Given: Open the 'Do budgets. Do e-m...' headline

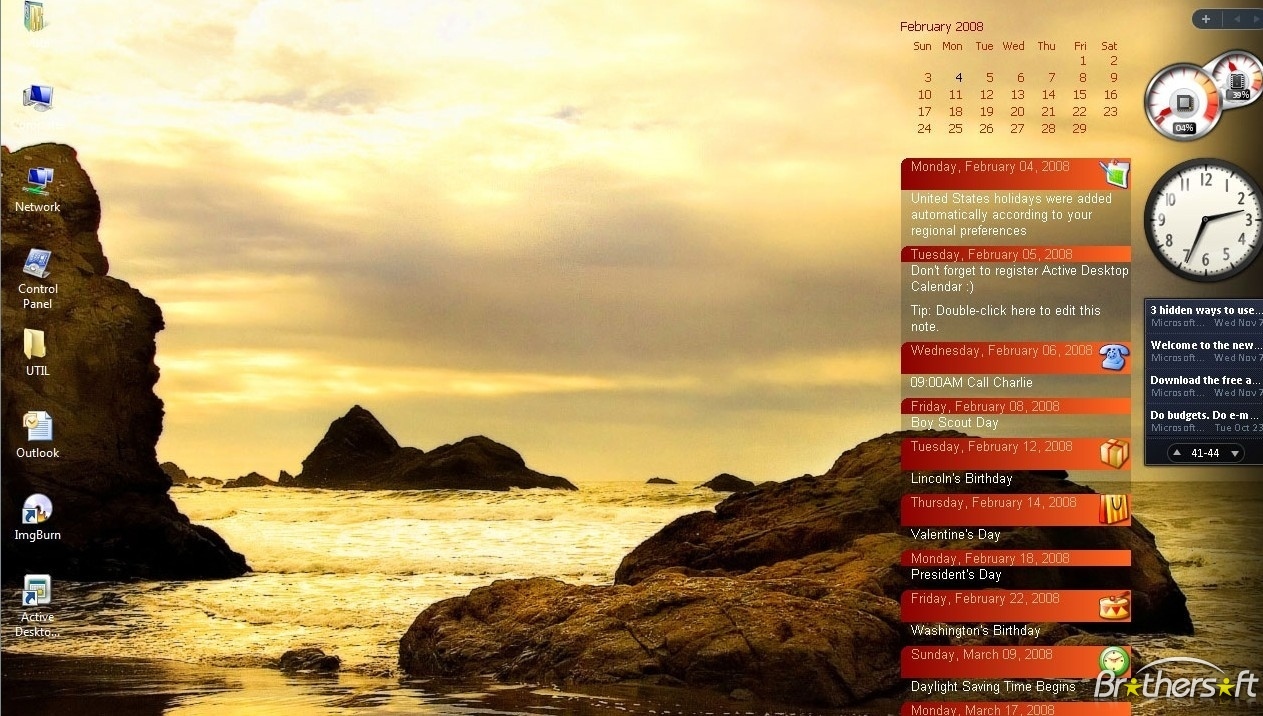Looking at the screenshot, I should (1204, 415).
